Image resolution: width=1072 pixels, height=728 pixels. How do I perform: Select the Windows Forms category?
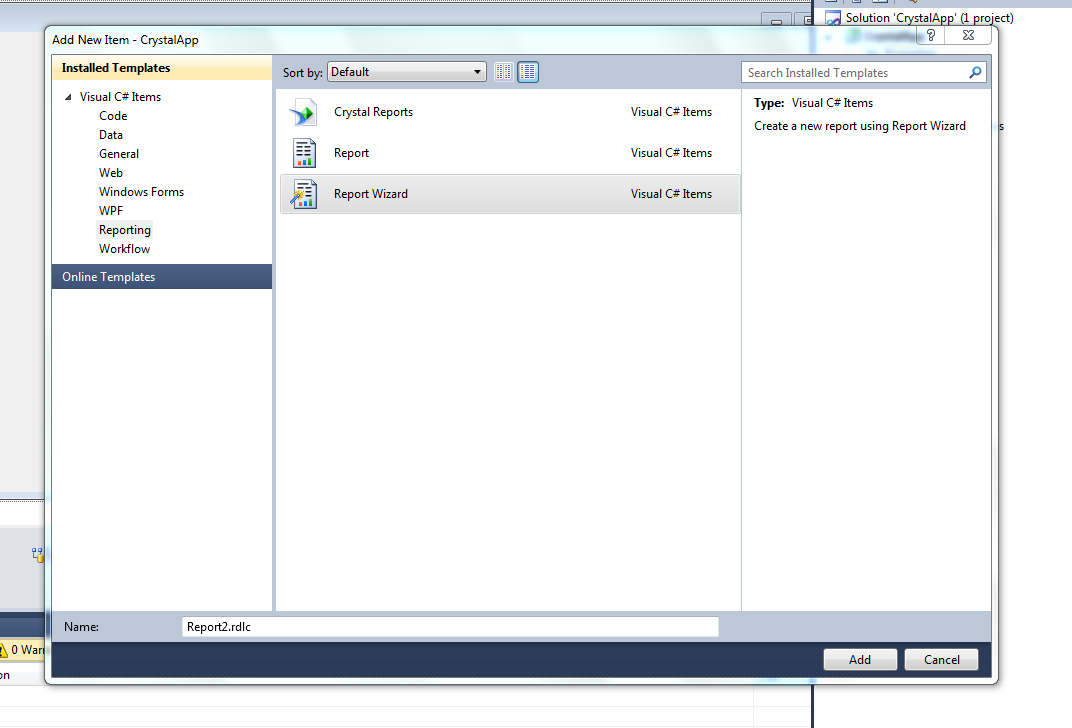(x=142, y=192)
